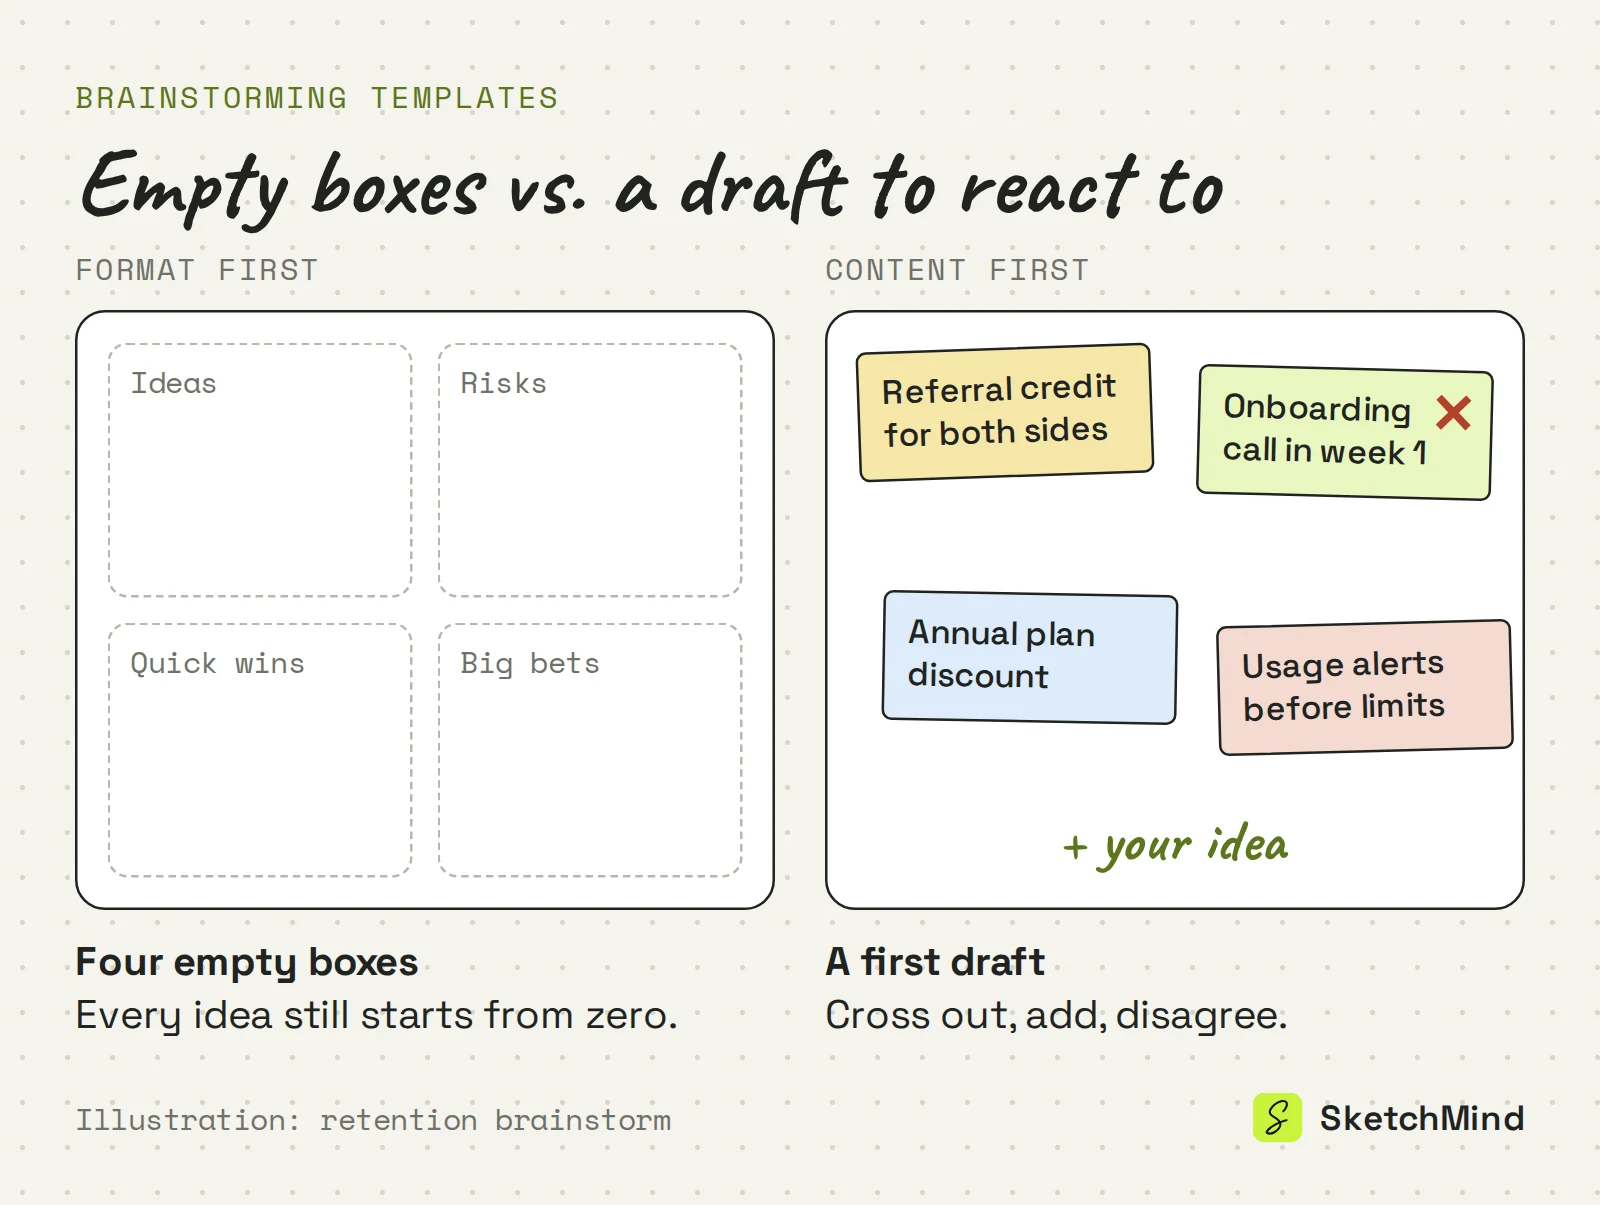Click the 'Cross out, add, disagree.' caption
1600x1205 pixels.
pos(1056,1015)
